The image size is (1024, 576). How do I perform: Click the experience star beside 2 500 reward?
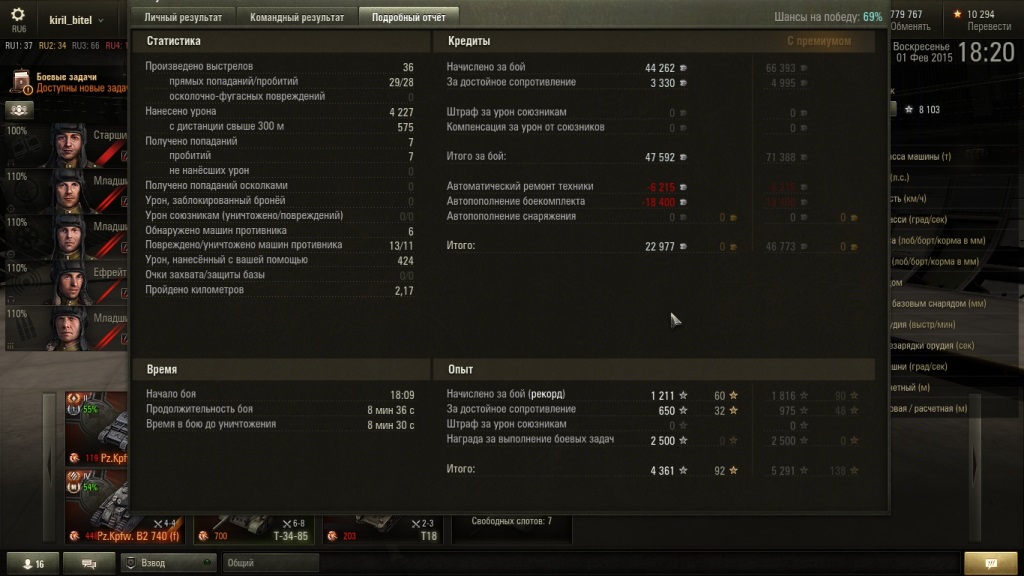683,441
